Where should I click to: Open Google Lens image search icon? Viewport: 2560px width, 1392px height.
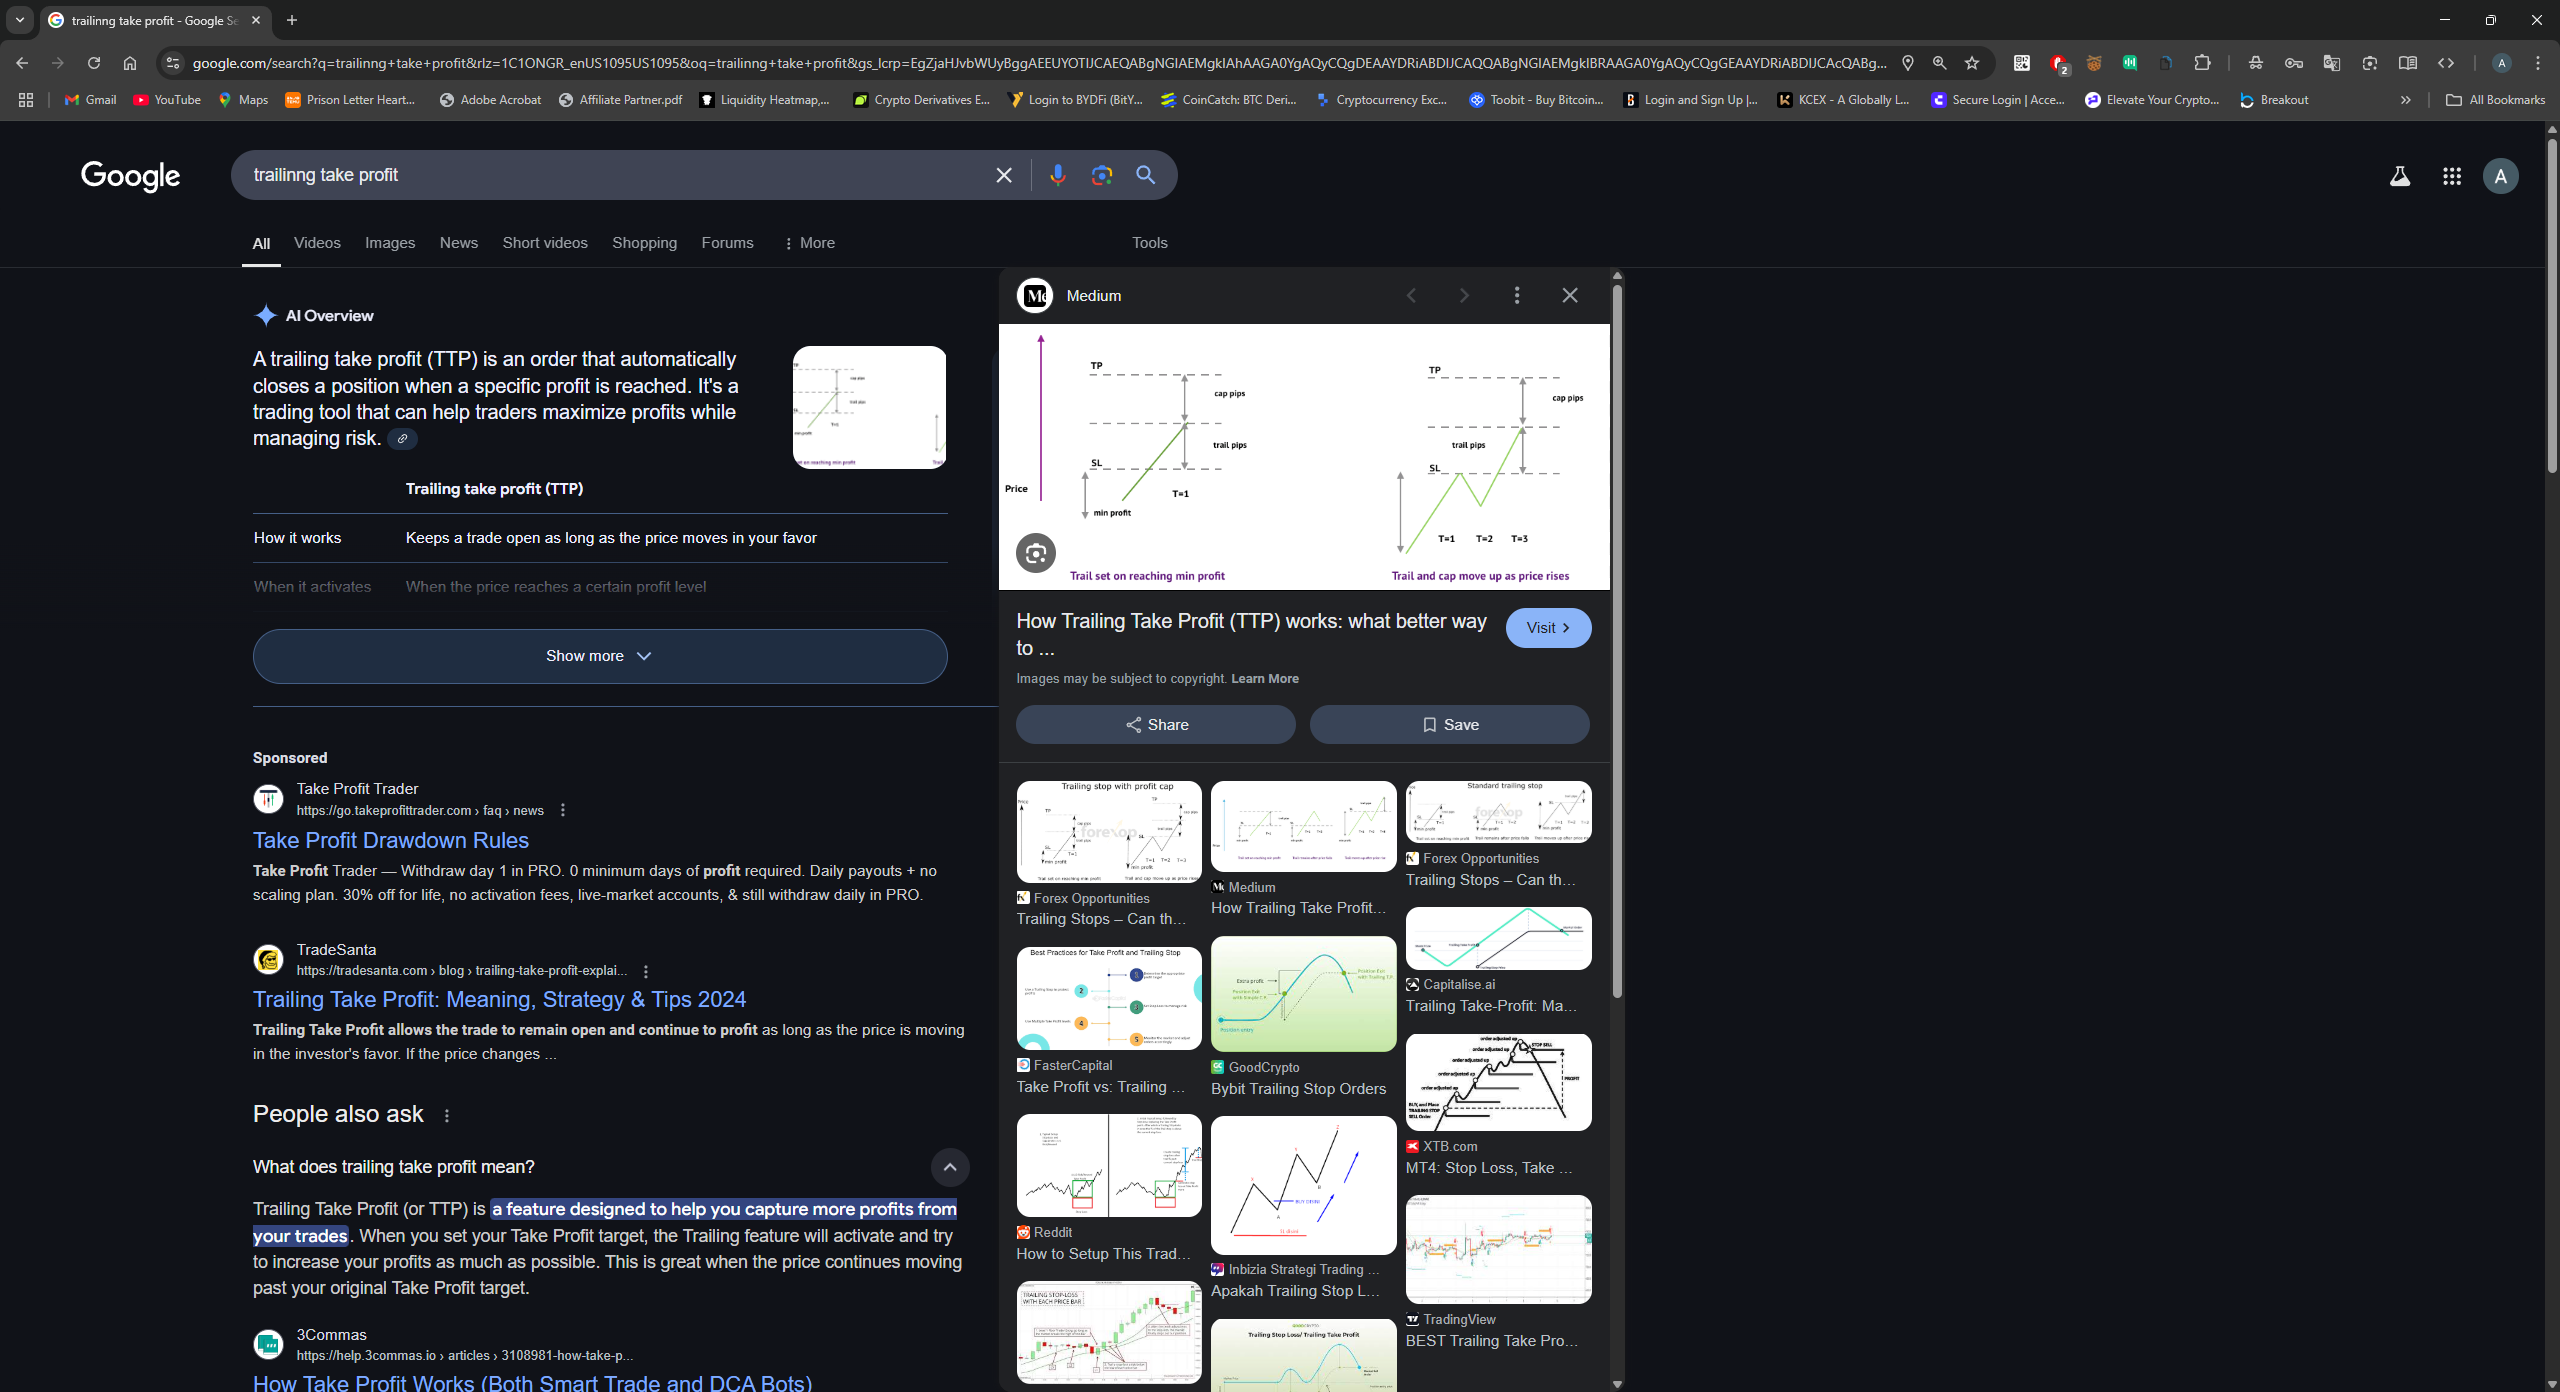pos(1101,175)
